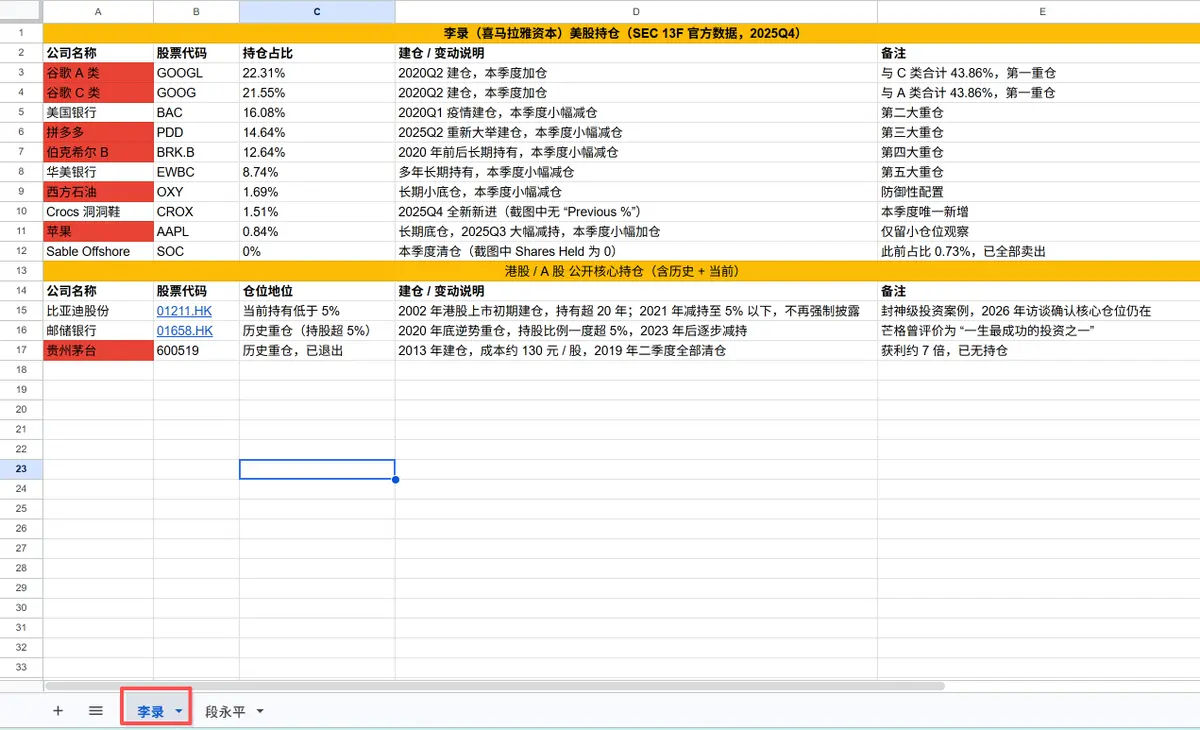Click cell 防御性配置
This screenshot has height=730, width=1200.
click(x=1038, y=192)
